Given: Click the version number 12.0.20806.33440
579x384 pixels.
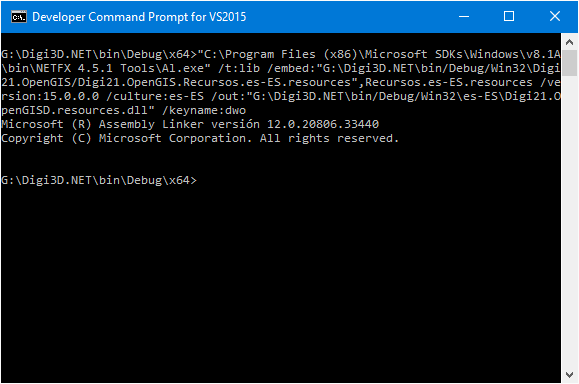Looking at the screenshot, I should [x=323, y=124].
